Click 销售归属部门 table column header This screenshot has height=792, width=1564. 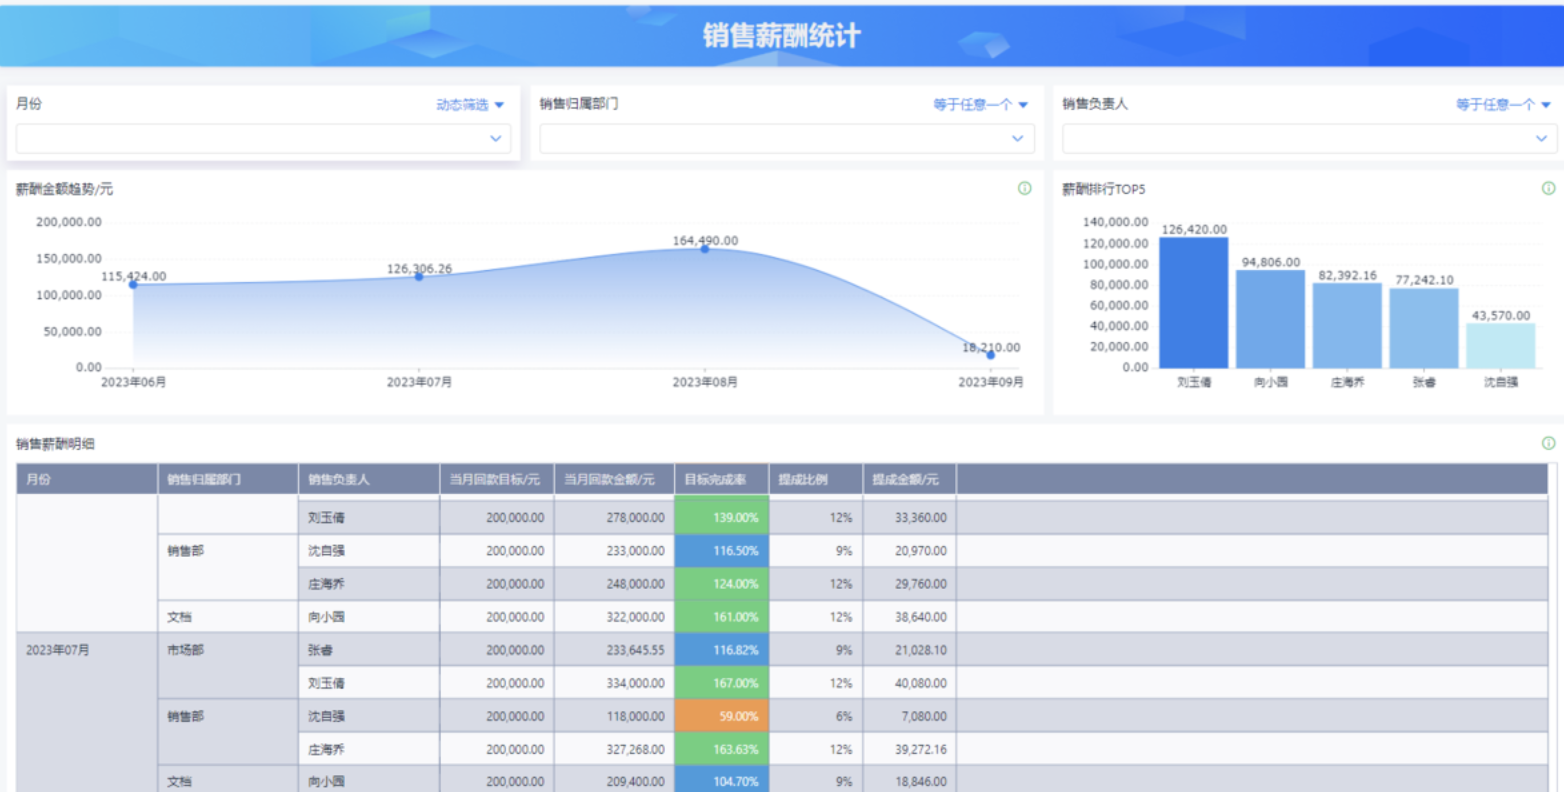(x=228, y=479)
